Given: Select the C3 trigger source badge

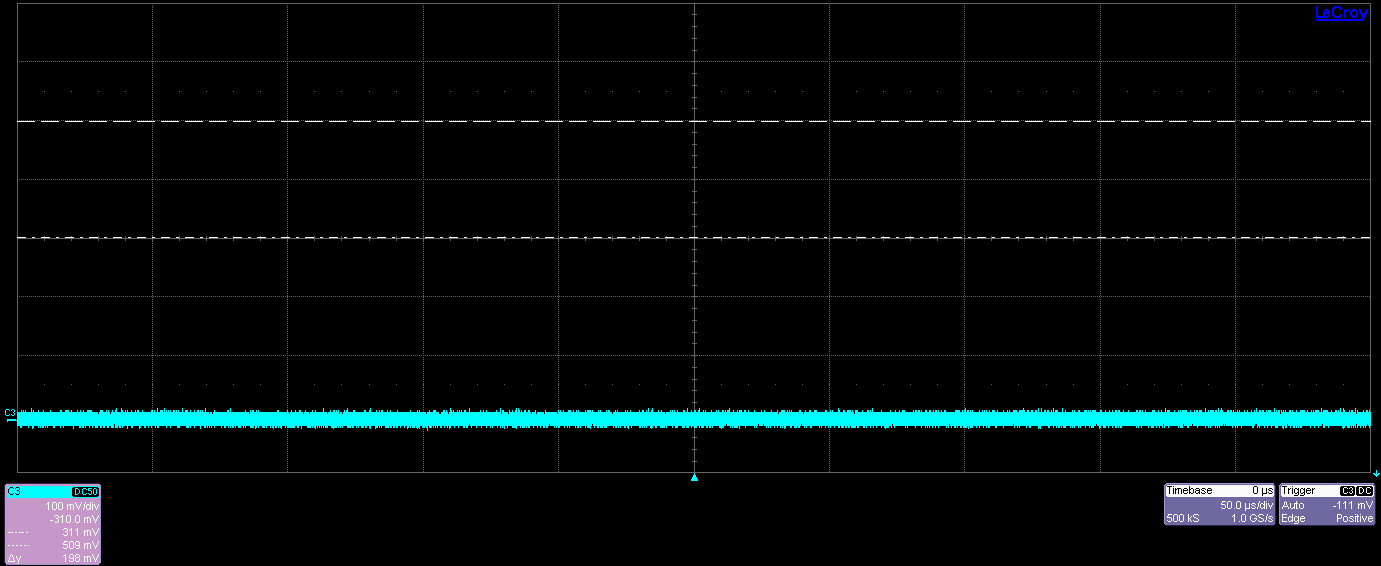Looking at the screenshot, I should click(x=1347, y=491).
